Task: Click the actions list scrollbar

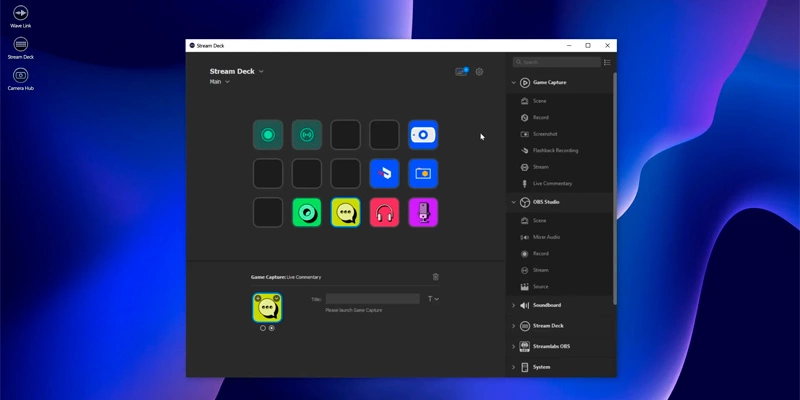Action: (614, 189)
